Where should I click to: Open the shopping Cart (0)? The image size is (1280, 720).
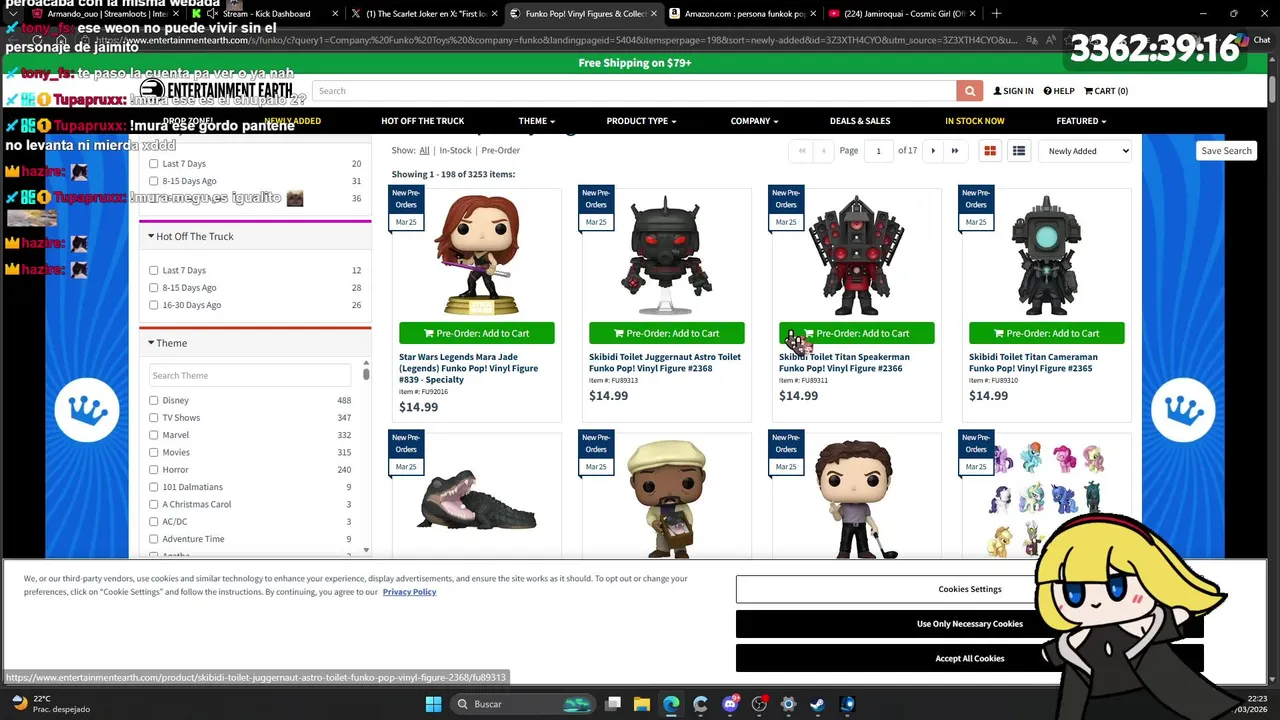1106,91
